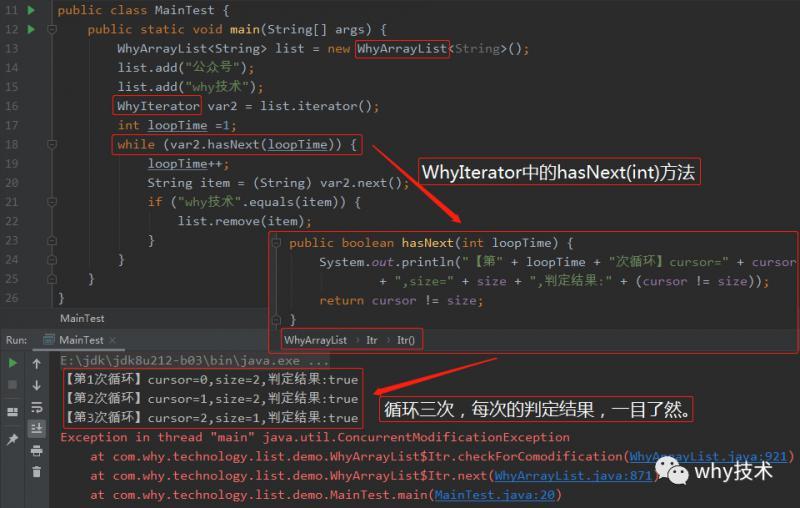Viewport: 800px width, 508px height.
Task: Click down arrow for next stack trace
Action: [x=37, y=386]
